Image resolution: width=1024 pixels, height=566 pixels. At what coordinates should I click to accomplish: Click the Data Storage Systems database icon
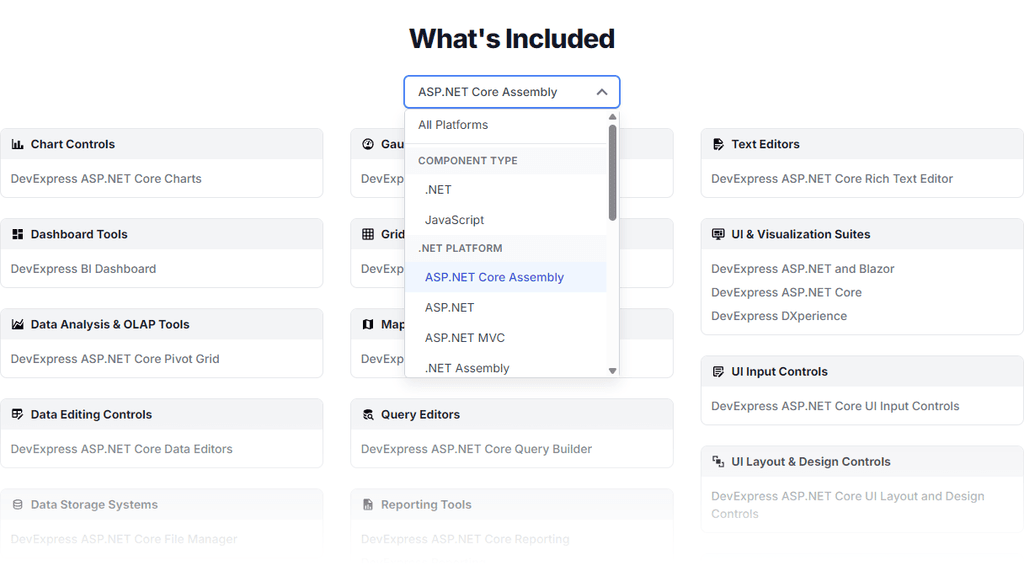click(18, 505)
